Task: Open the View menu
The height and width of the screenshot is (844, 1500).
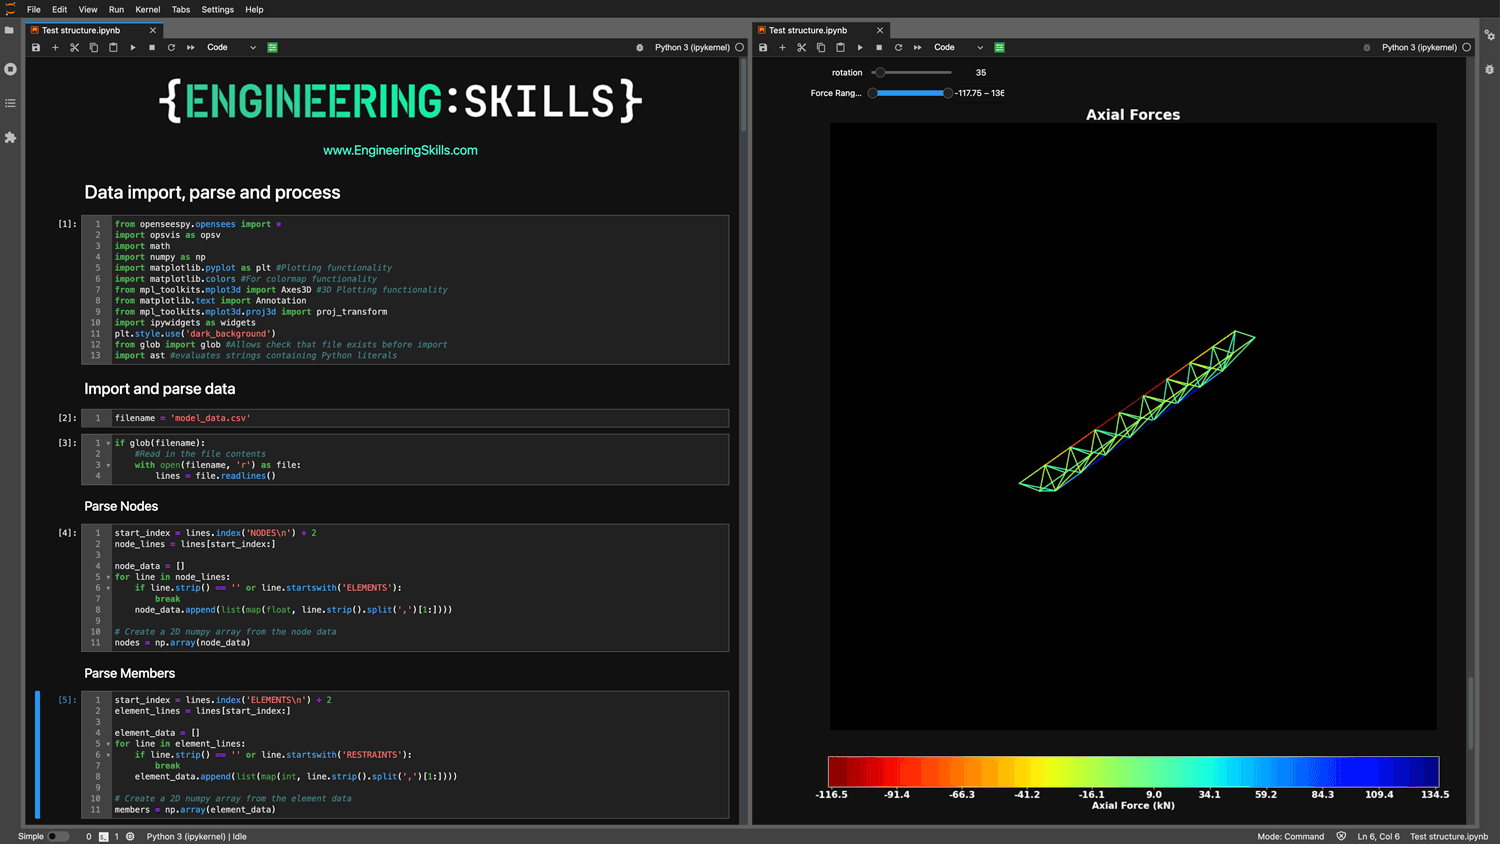Action: 88,9
